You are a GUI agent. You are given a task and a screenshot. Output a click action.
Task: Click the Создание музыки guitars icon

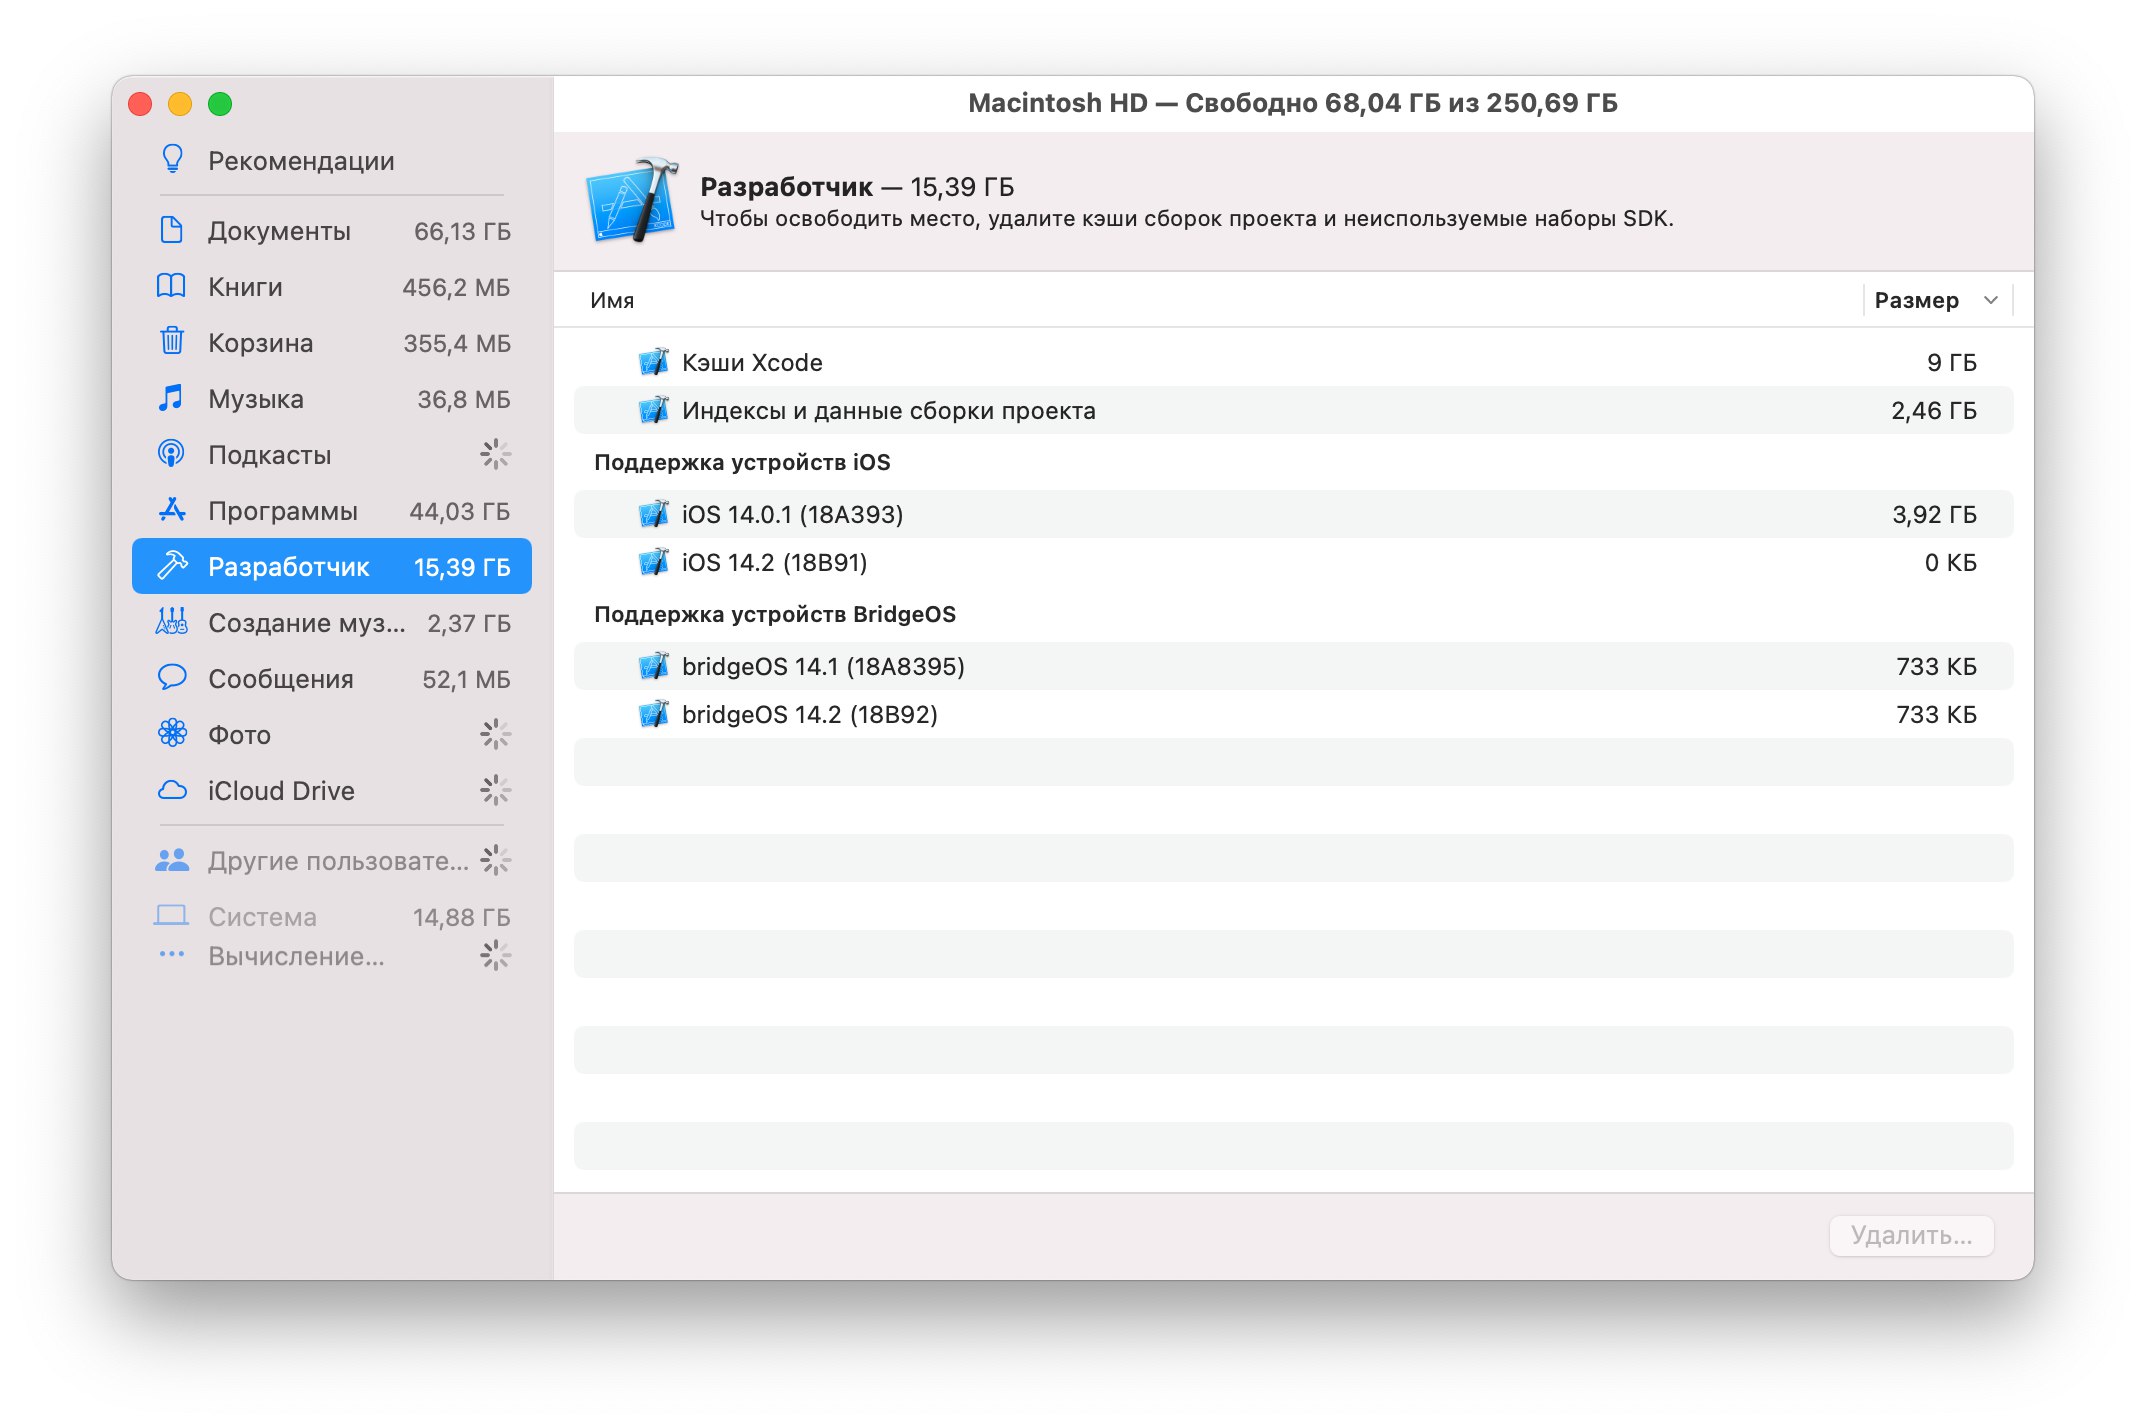172,622
